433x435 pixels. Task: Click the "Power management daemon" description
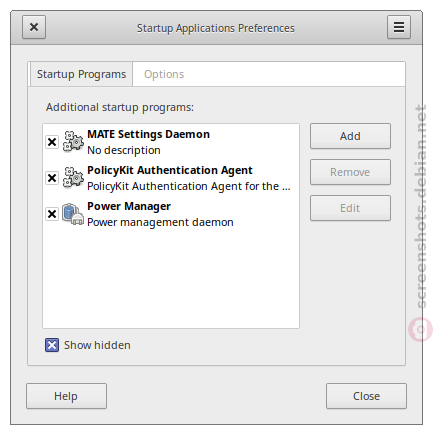(x=160, y=222)
